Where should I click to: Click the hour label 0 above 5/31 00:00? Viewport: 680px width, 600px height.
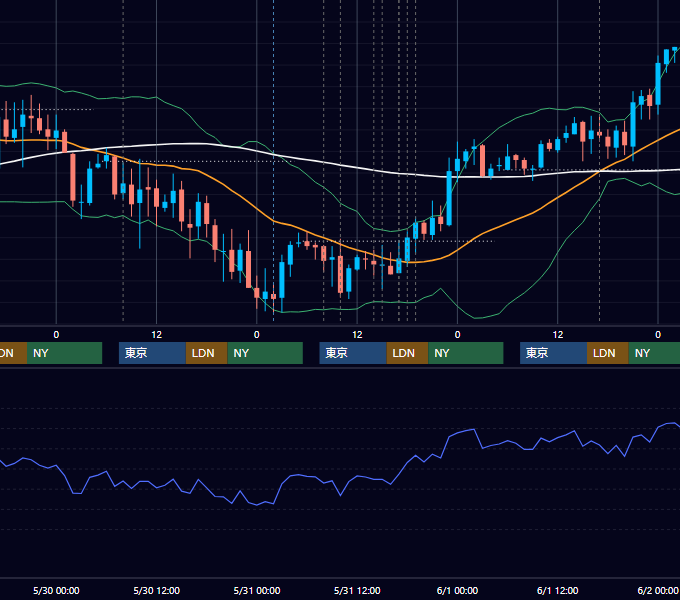coord(257,335)
